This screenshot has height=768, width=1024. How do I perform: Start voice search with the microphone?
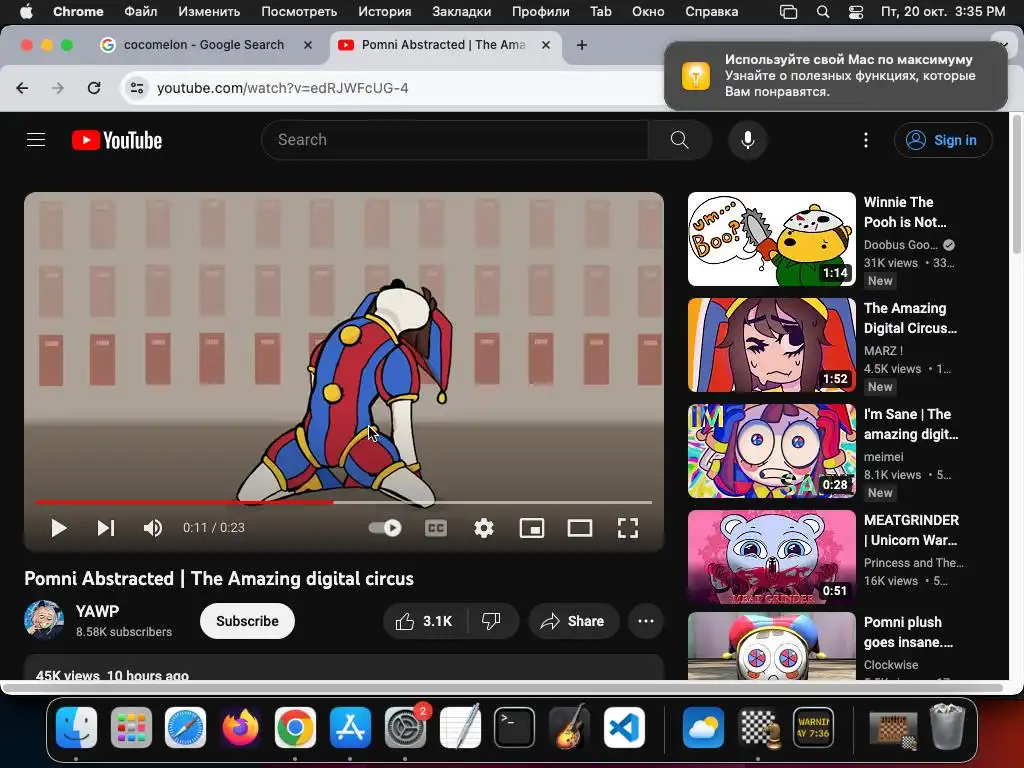click(748, 140)
